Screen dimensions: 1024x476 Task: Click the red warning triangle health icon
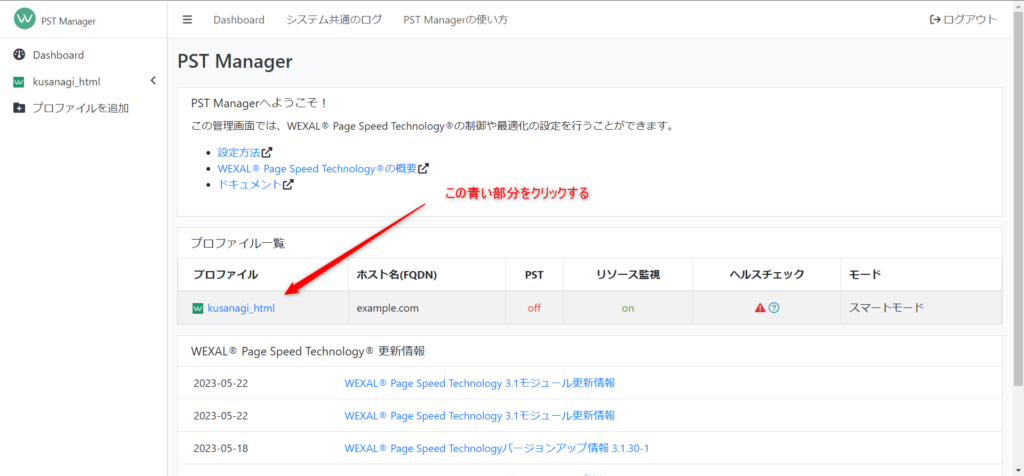pos(760,308)
